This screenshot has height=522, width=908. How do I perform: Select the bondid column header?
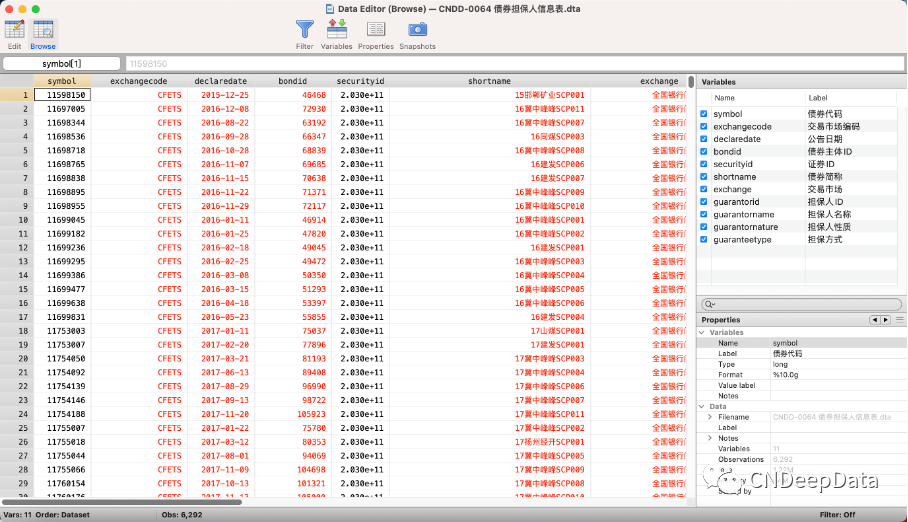292,81
